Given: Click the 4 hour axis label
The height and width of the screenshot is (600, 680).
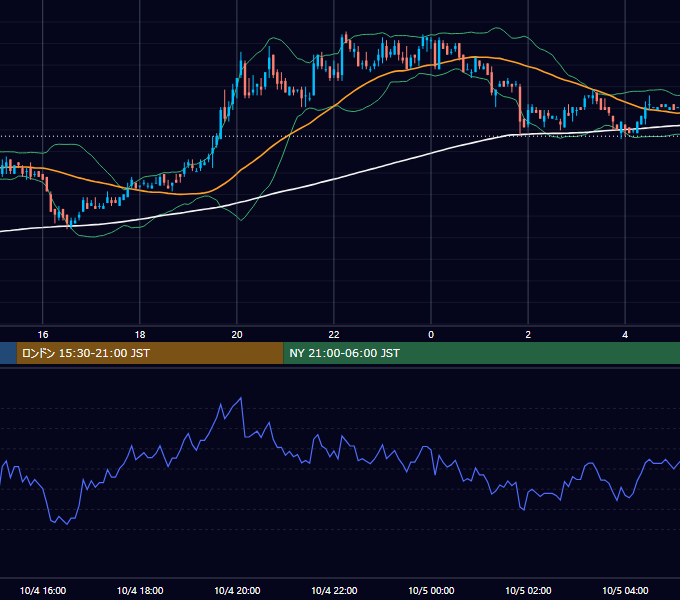Looking at the screenshot, I should click(x=625, y=335).
